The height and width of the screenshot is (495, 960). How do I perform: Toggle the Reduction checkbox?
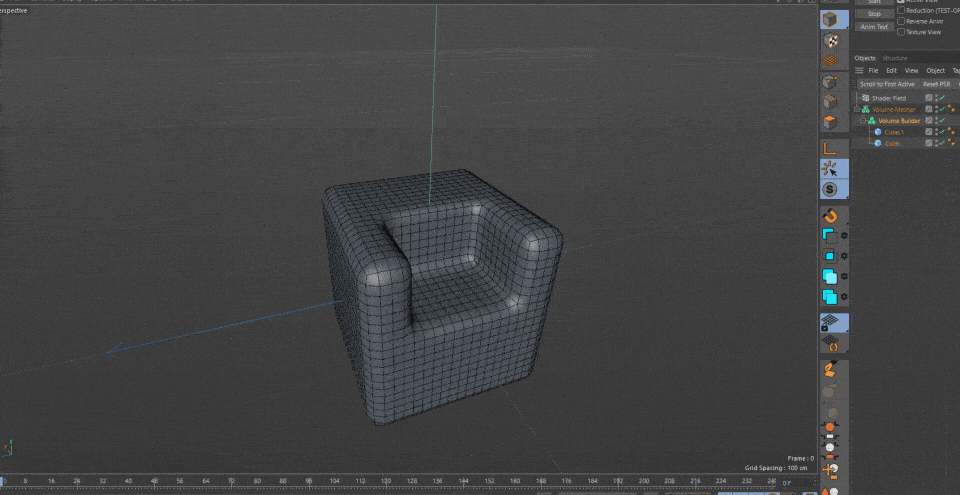[x=901, y=10]
